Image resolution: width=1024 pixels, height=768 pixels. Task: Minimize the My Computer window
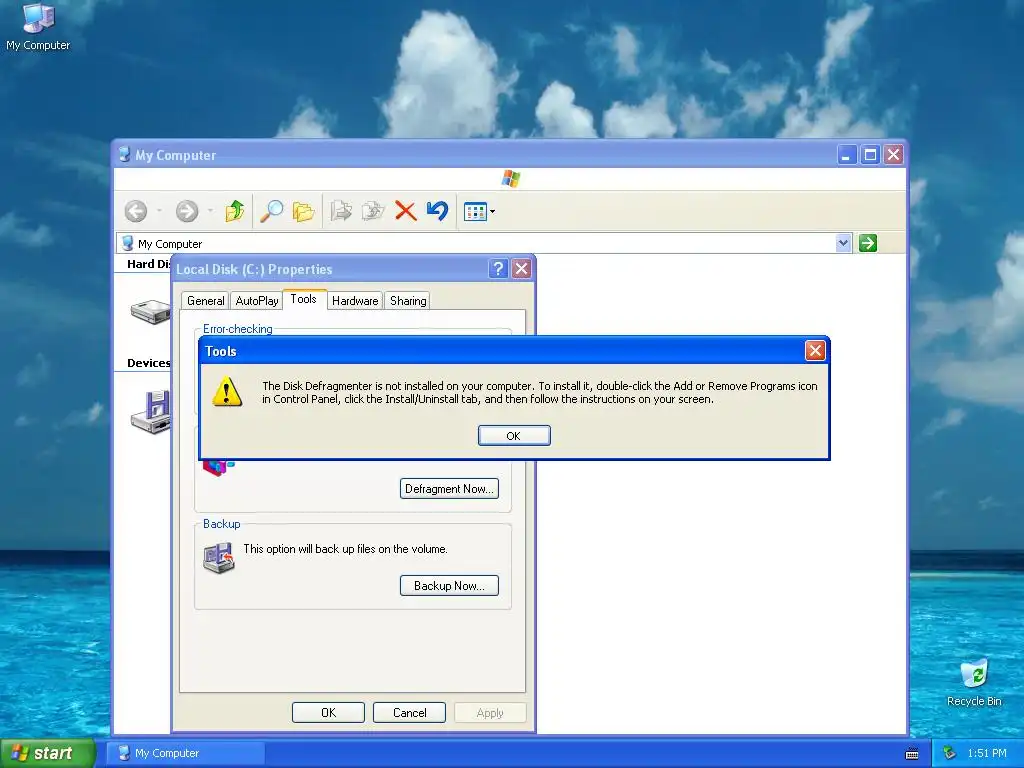(846, 155)
